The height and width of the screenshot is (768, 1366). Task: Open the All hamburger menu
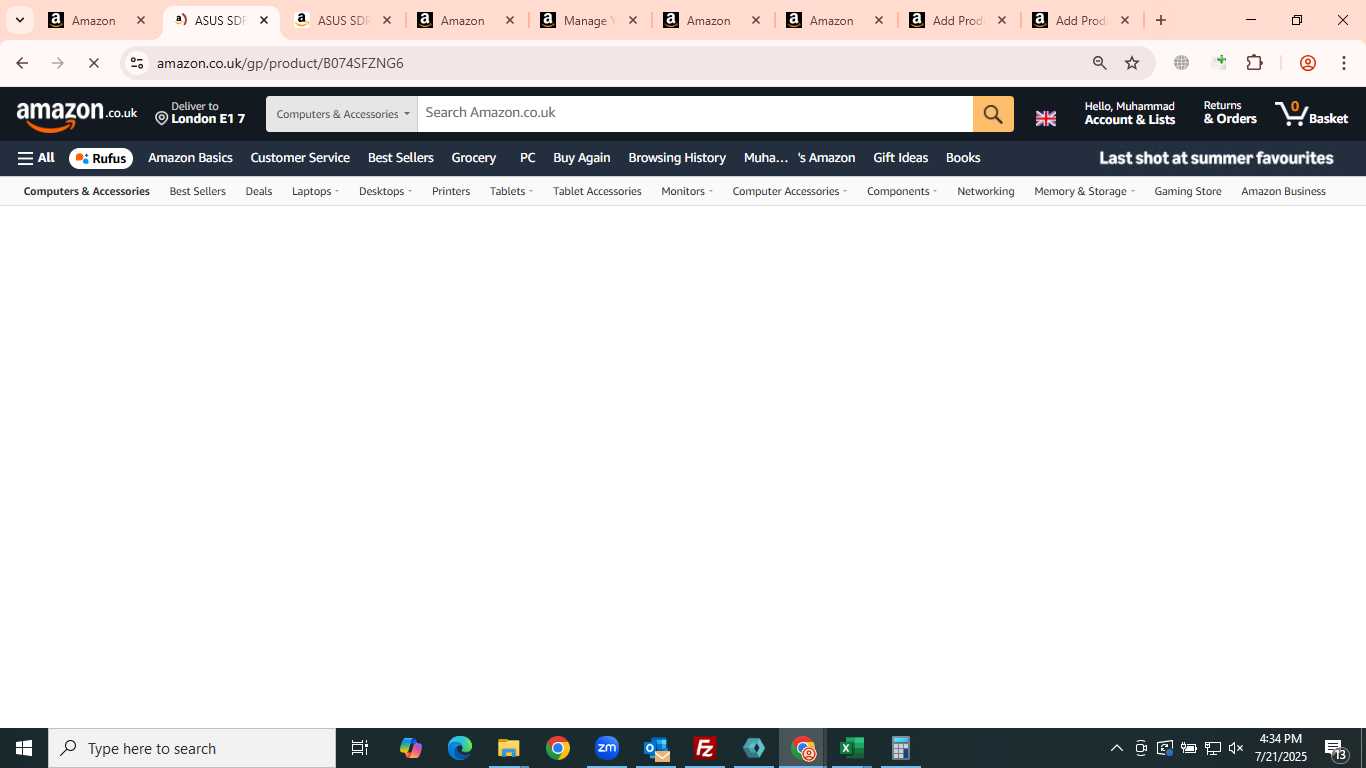[36, 158]
